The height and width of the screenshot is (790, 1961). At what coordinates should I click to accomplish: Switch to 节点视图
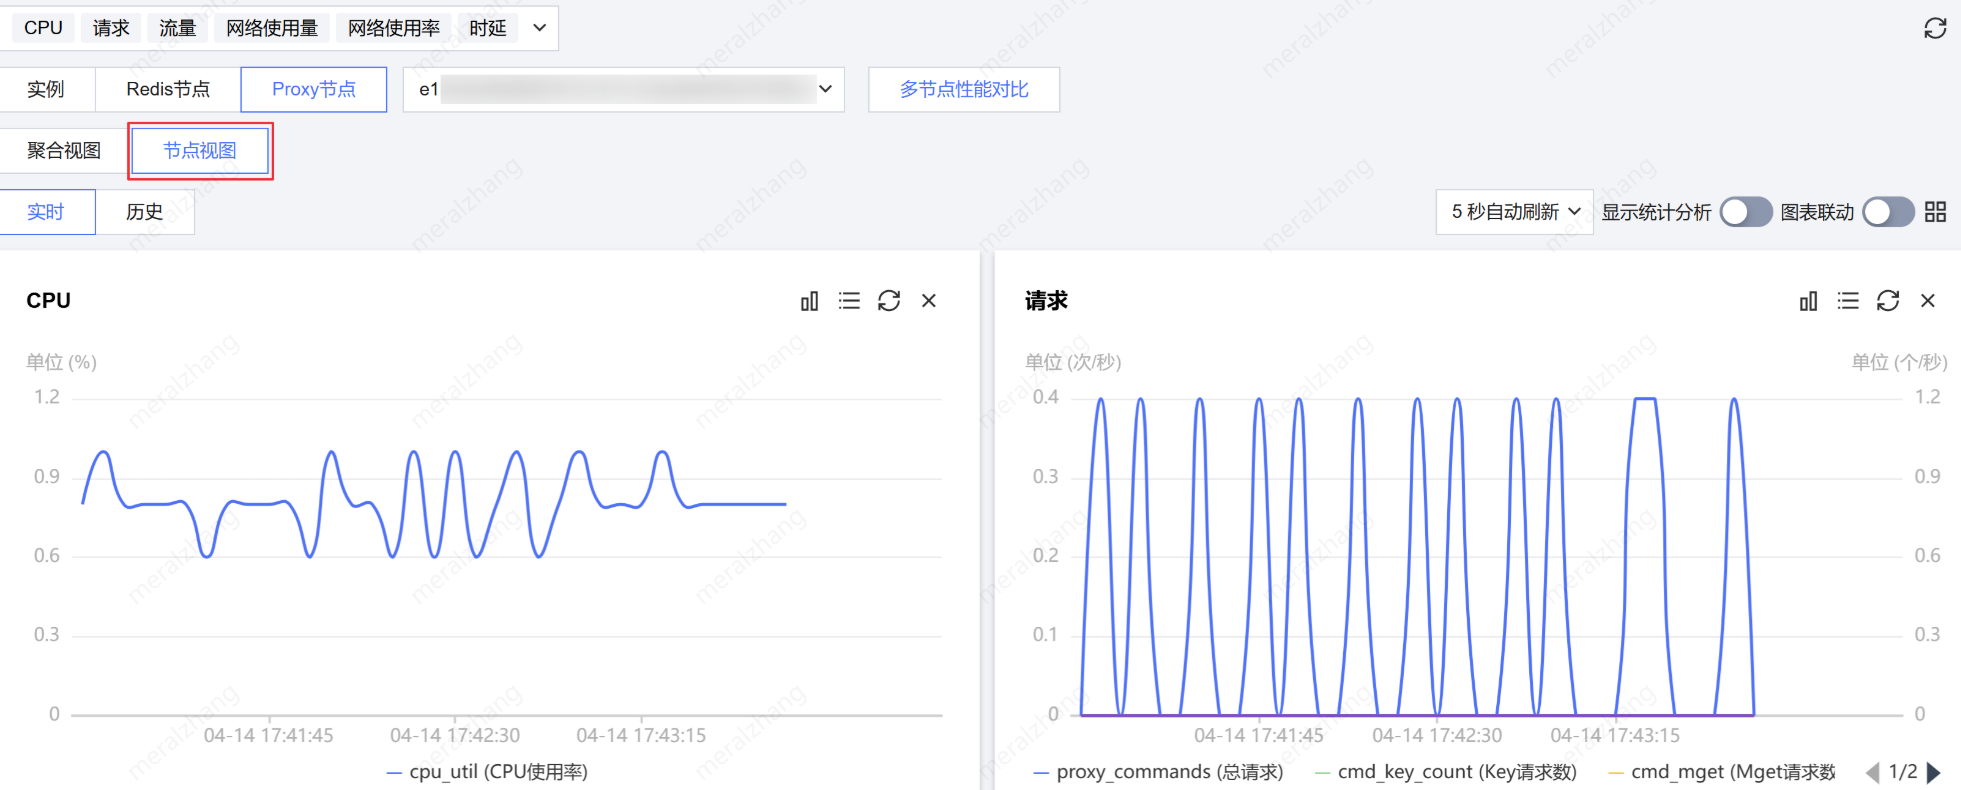200,151
